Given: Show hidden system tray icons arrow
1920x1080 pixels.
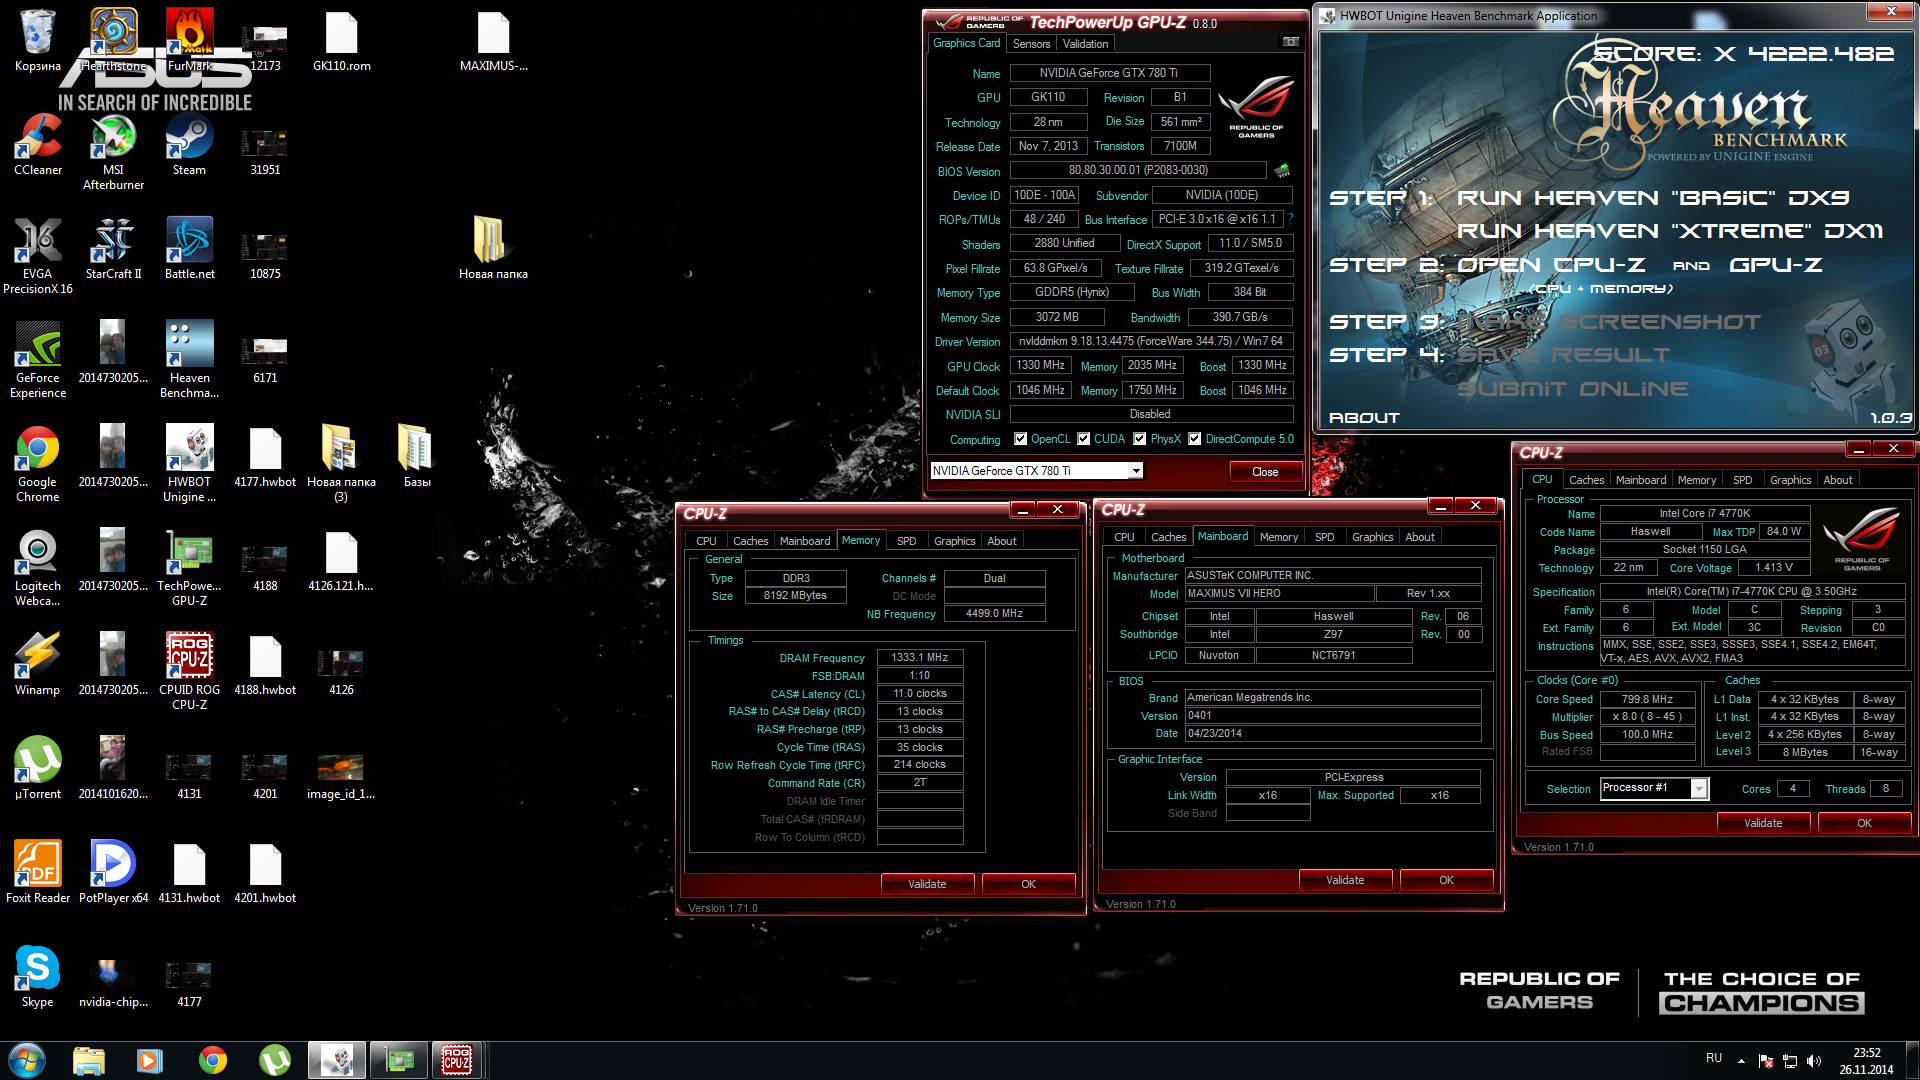Looking at the screenshot, I should click(1741, 1061).
